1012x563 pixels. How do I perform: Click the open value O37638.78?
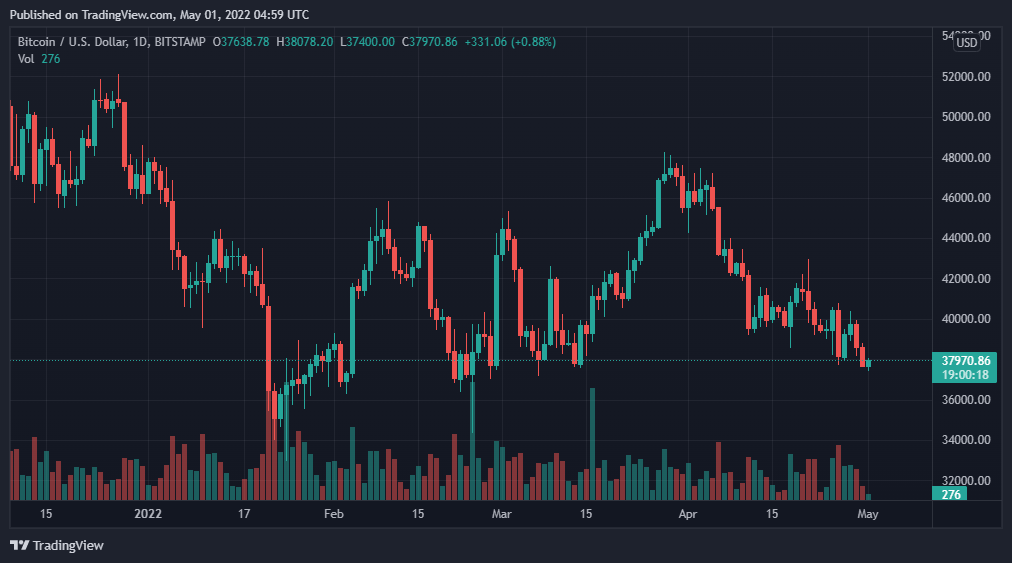tap(241, 42)
